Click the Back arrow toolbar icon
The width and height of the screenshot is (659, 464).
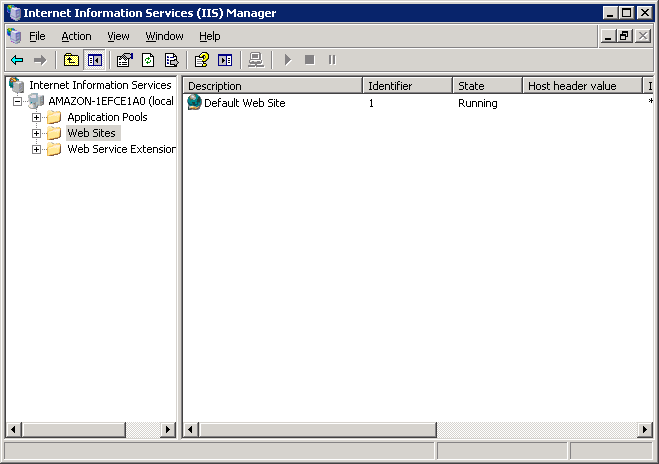(x=17, y=60)
